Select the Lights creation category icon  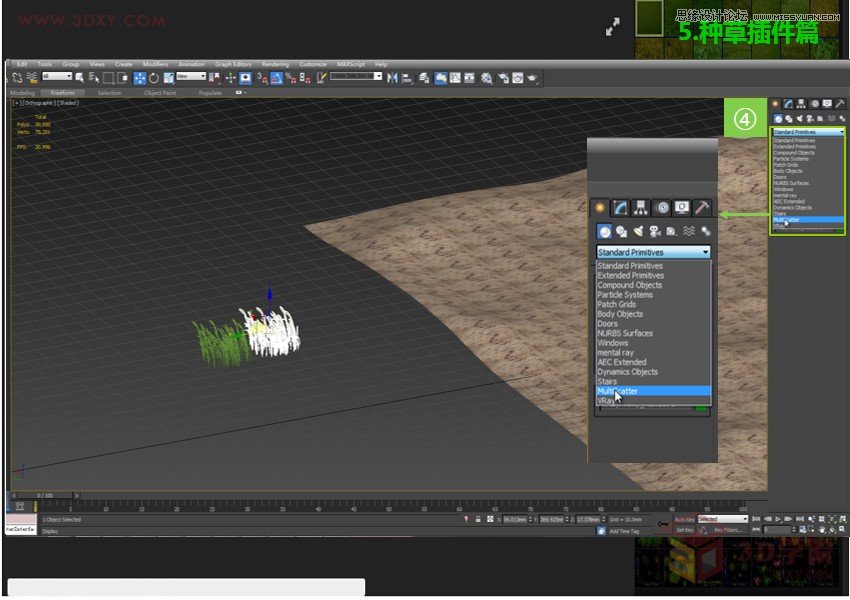click(638, 230)
